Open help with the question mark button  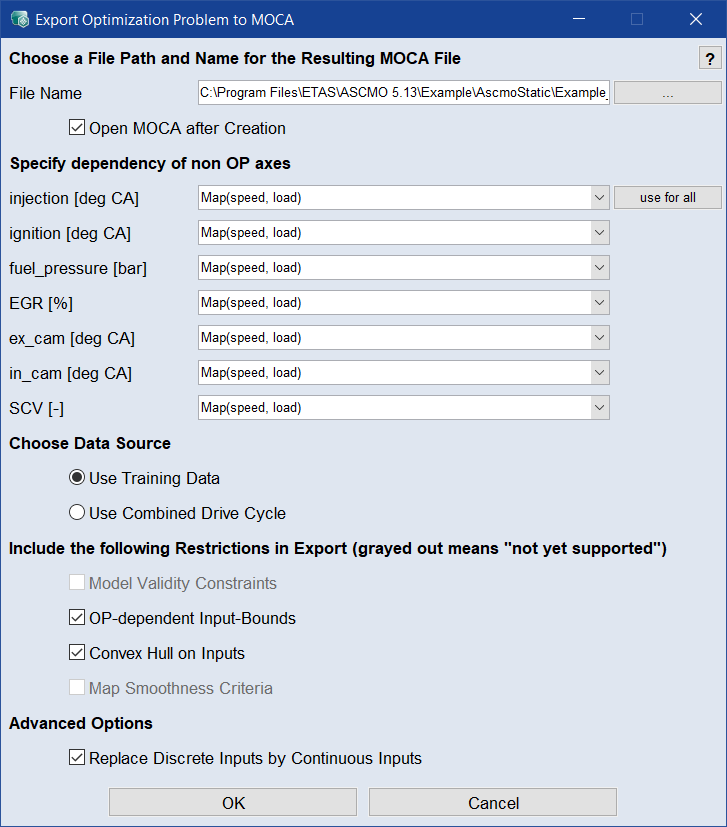tap(708, 58)
